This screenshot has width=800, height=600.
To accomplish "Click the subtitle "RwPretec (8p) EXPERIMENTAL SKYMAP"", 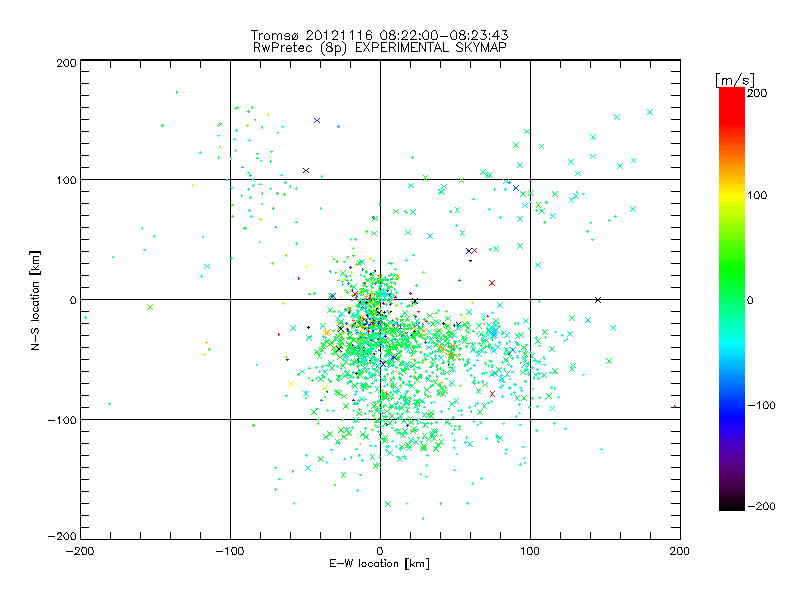I will pyautogui.click(x=379, y=47).
